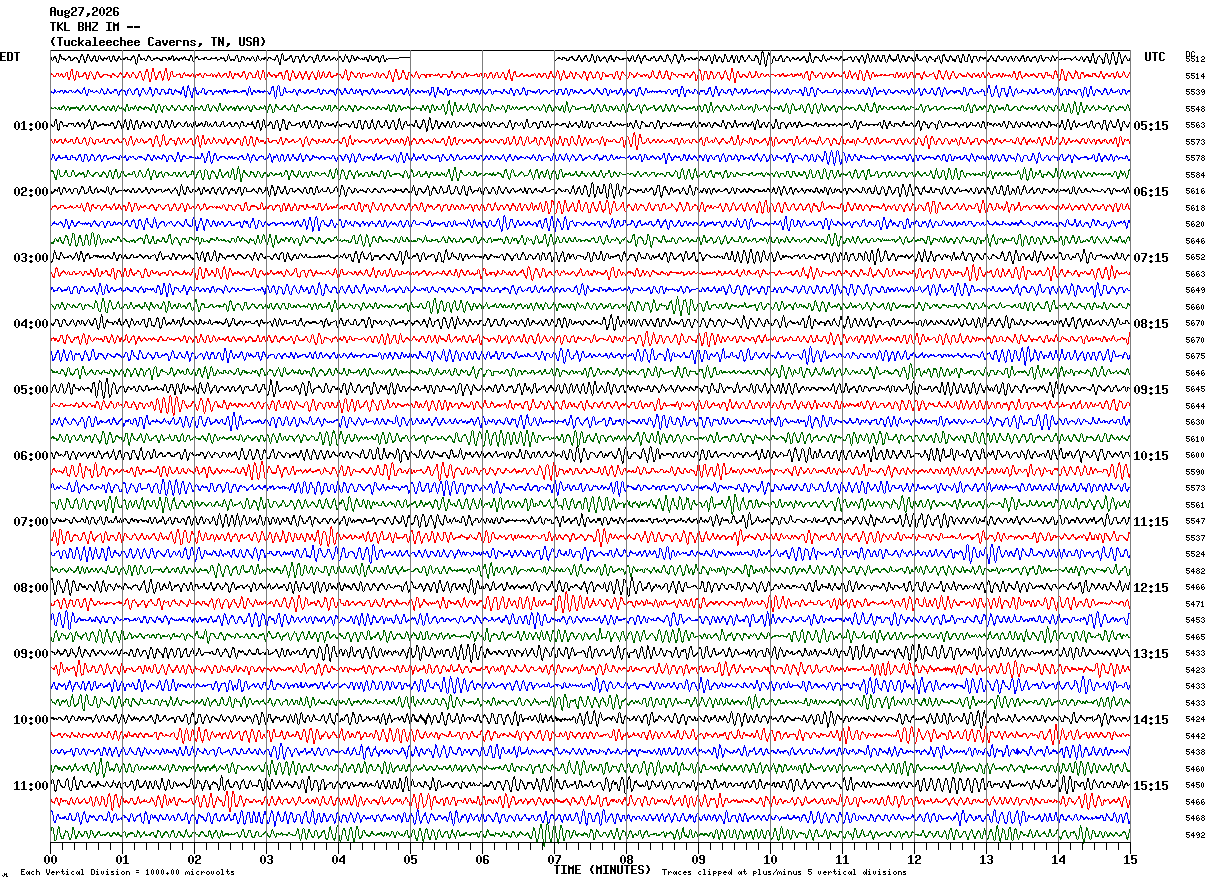Click the station code "TKL BHZ IM --"

(x=94, y=27)
